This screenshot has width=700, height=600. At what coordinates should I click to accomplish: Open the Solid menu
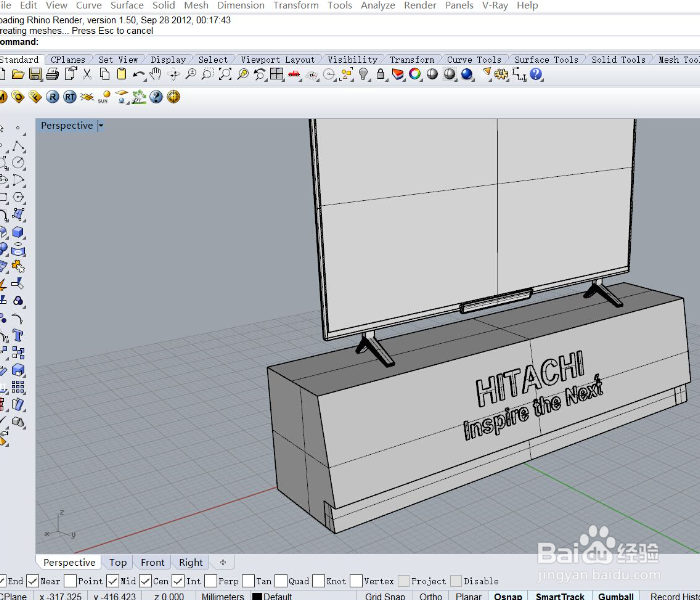(x=163, y=5)
